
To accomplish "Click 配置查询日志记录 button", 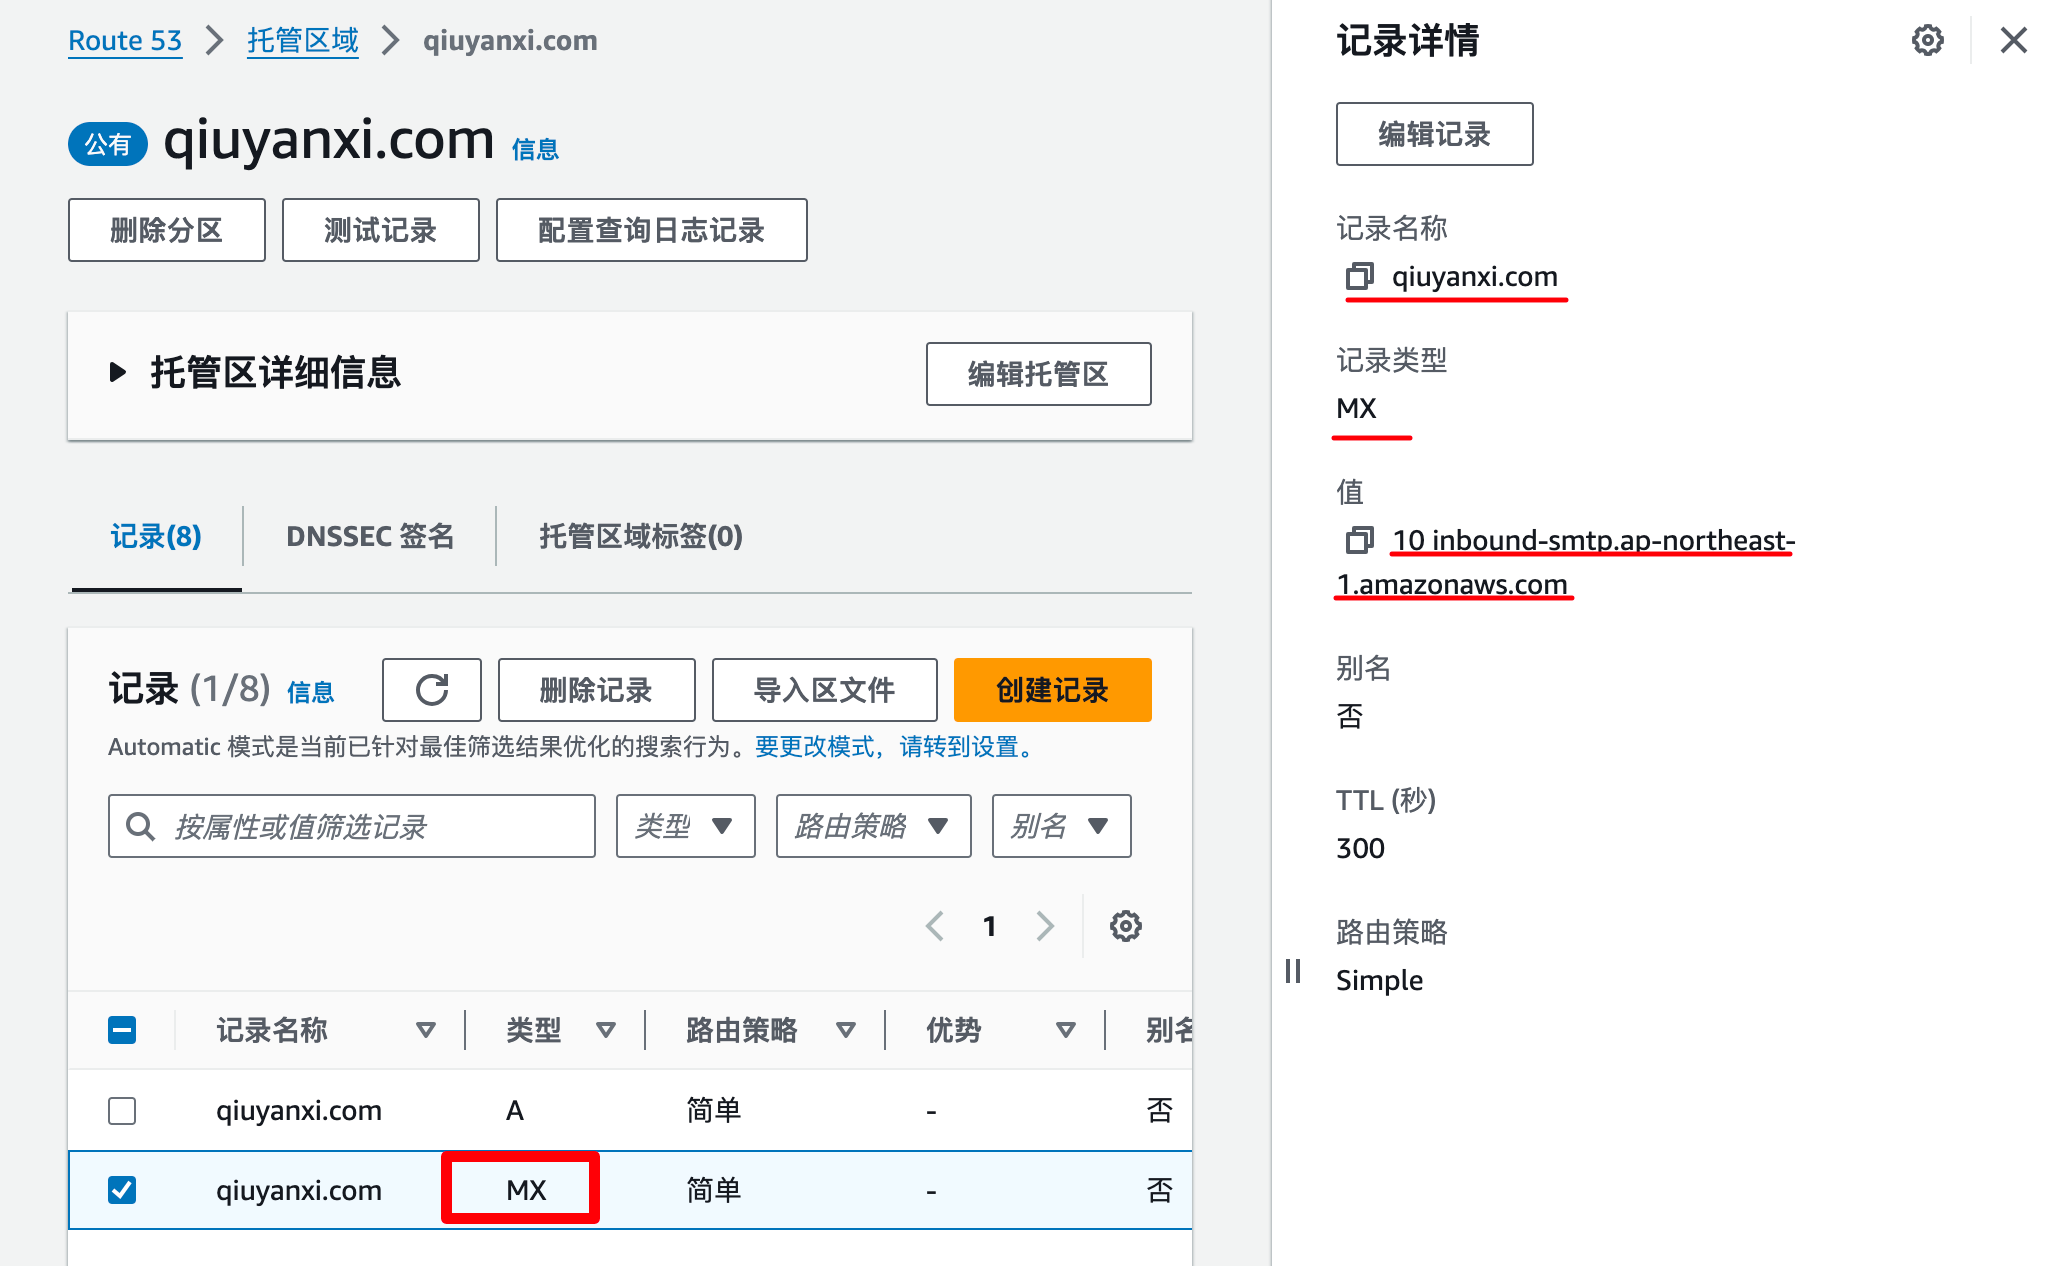I will click(652, 230).
